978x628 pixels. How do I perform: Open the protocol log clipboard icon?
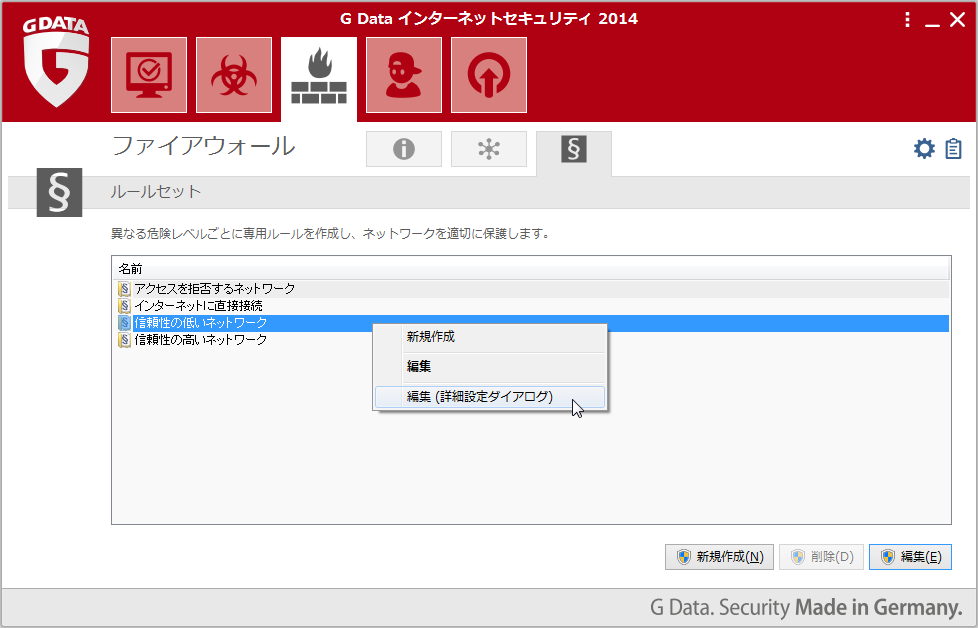[953, 149]
